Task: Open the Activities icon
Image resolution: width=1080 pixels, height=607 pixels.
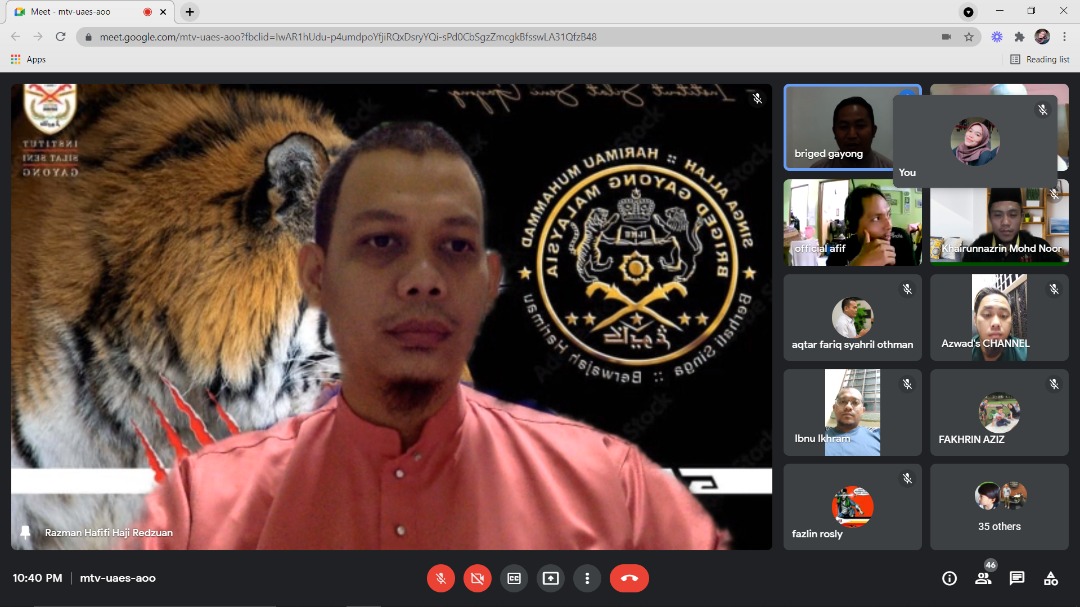Action: (x=1050, y=579)
